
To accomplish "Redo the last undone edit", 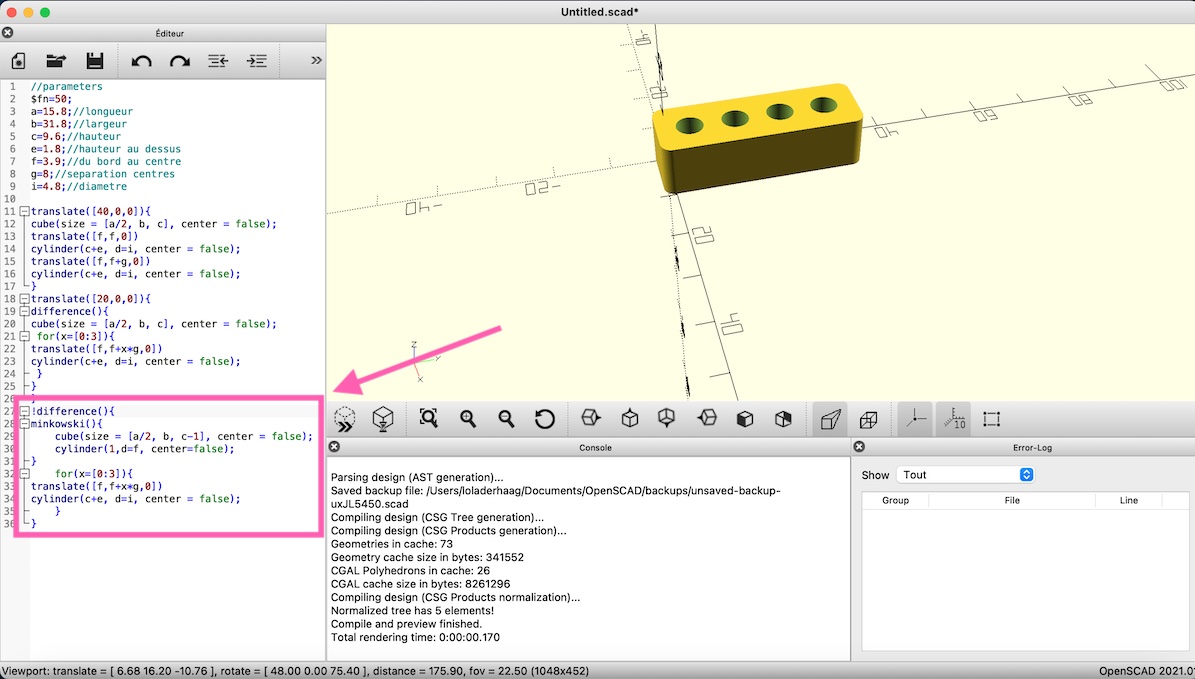I will coord(179,61).
